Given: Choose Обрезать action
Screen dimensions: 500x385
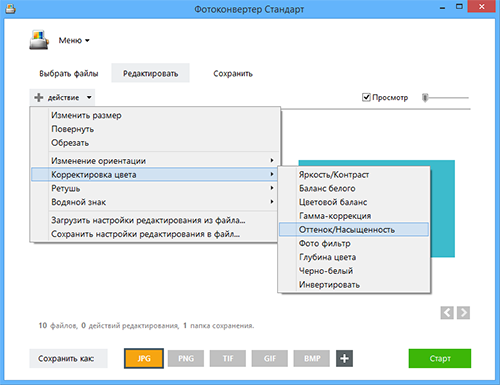Looking at the screenshot, I should pyautogui.click(x=155, y=143).
